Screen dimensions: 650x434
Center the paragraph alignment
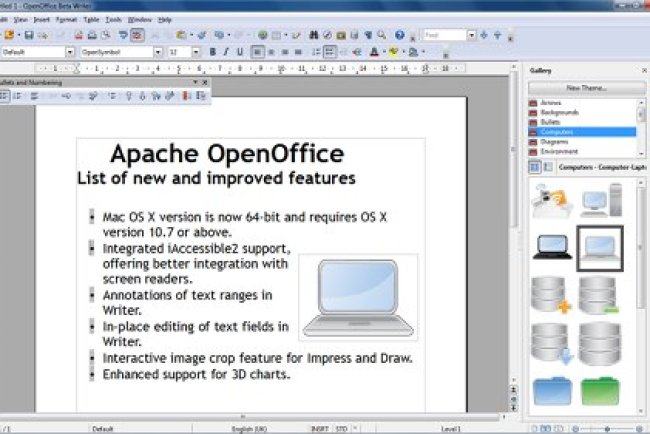click(271, 52)
